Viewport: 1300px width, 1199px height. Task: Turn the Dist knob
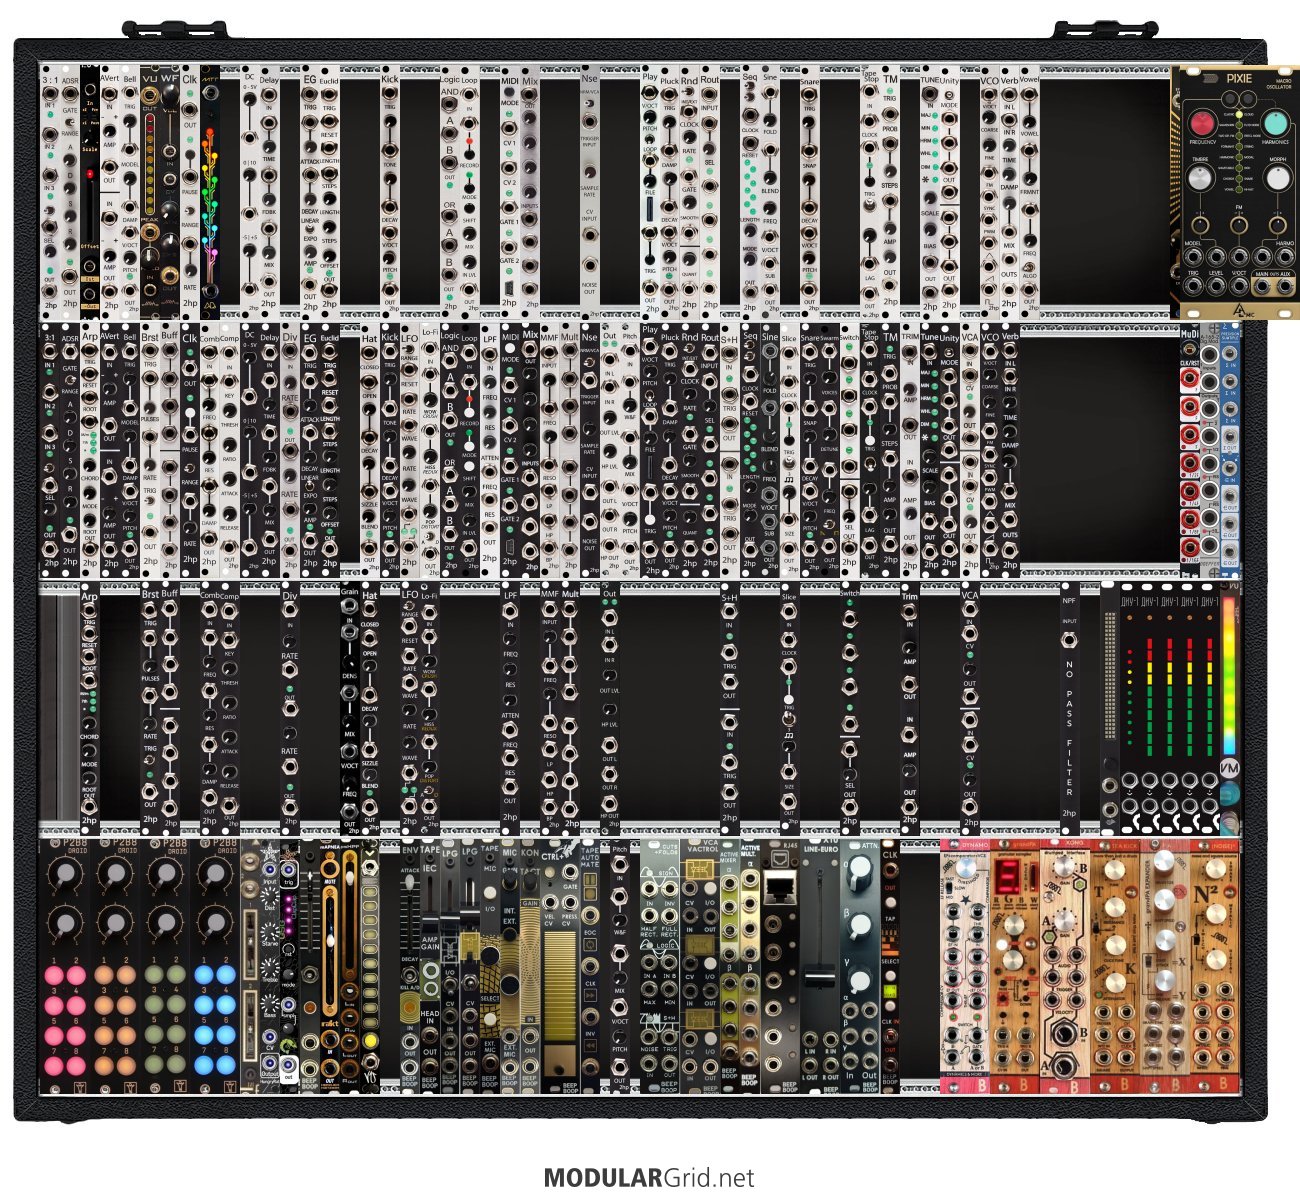tap(270, 897)
